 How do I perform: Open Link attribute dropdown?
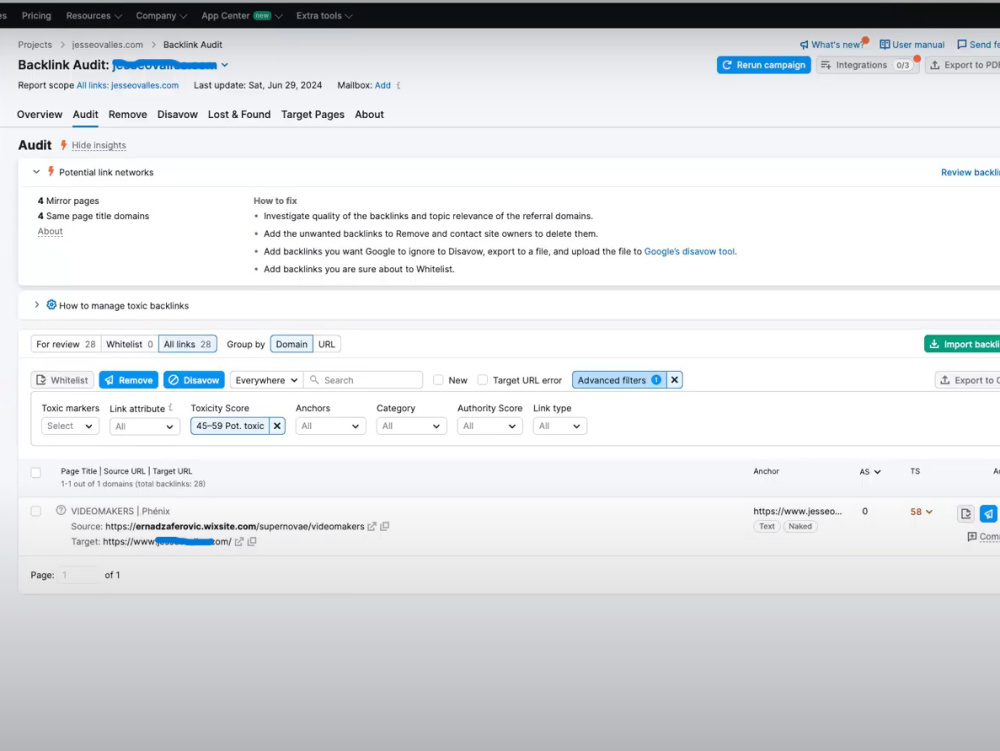click(x=145, y=427)
